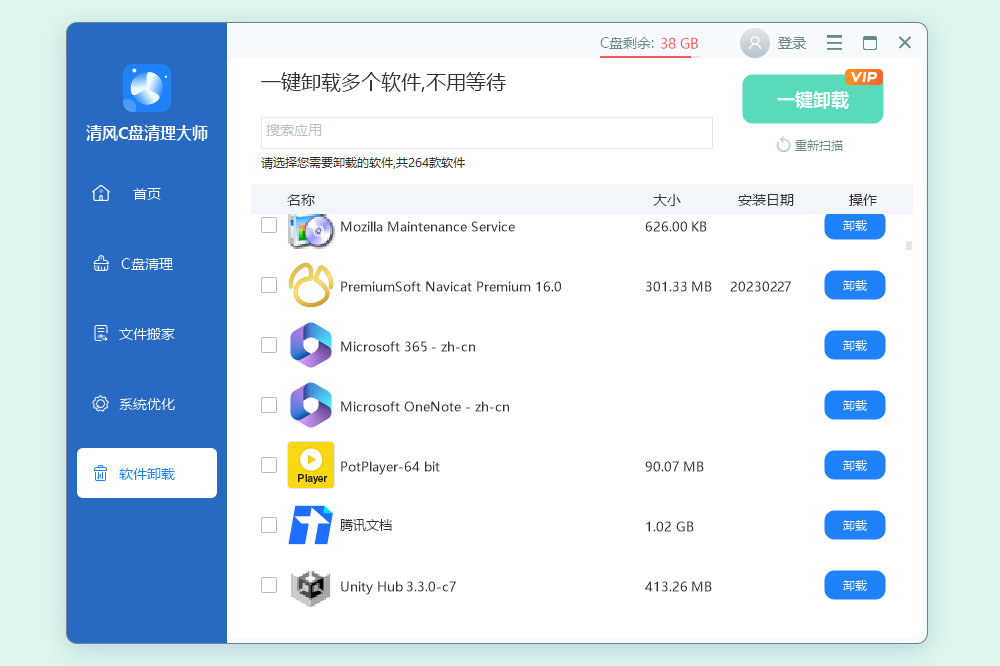Click the 搜索应用 search field
The width and height of the screenshot is (1000, 666).
tap(487, 132)
